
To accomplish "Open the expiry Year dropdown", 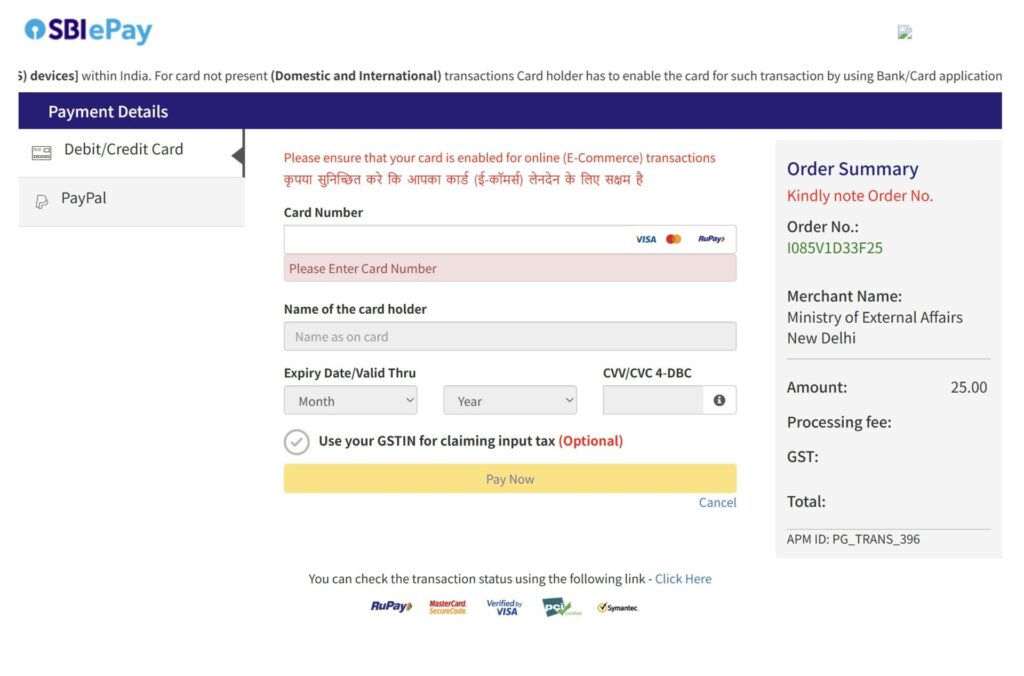I will tap(510, 401).
